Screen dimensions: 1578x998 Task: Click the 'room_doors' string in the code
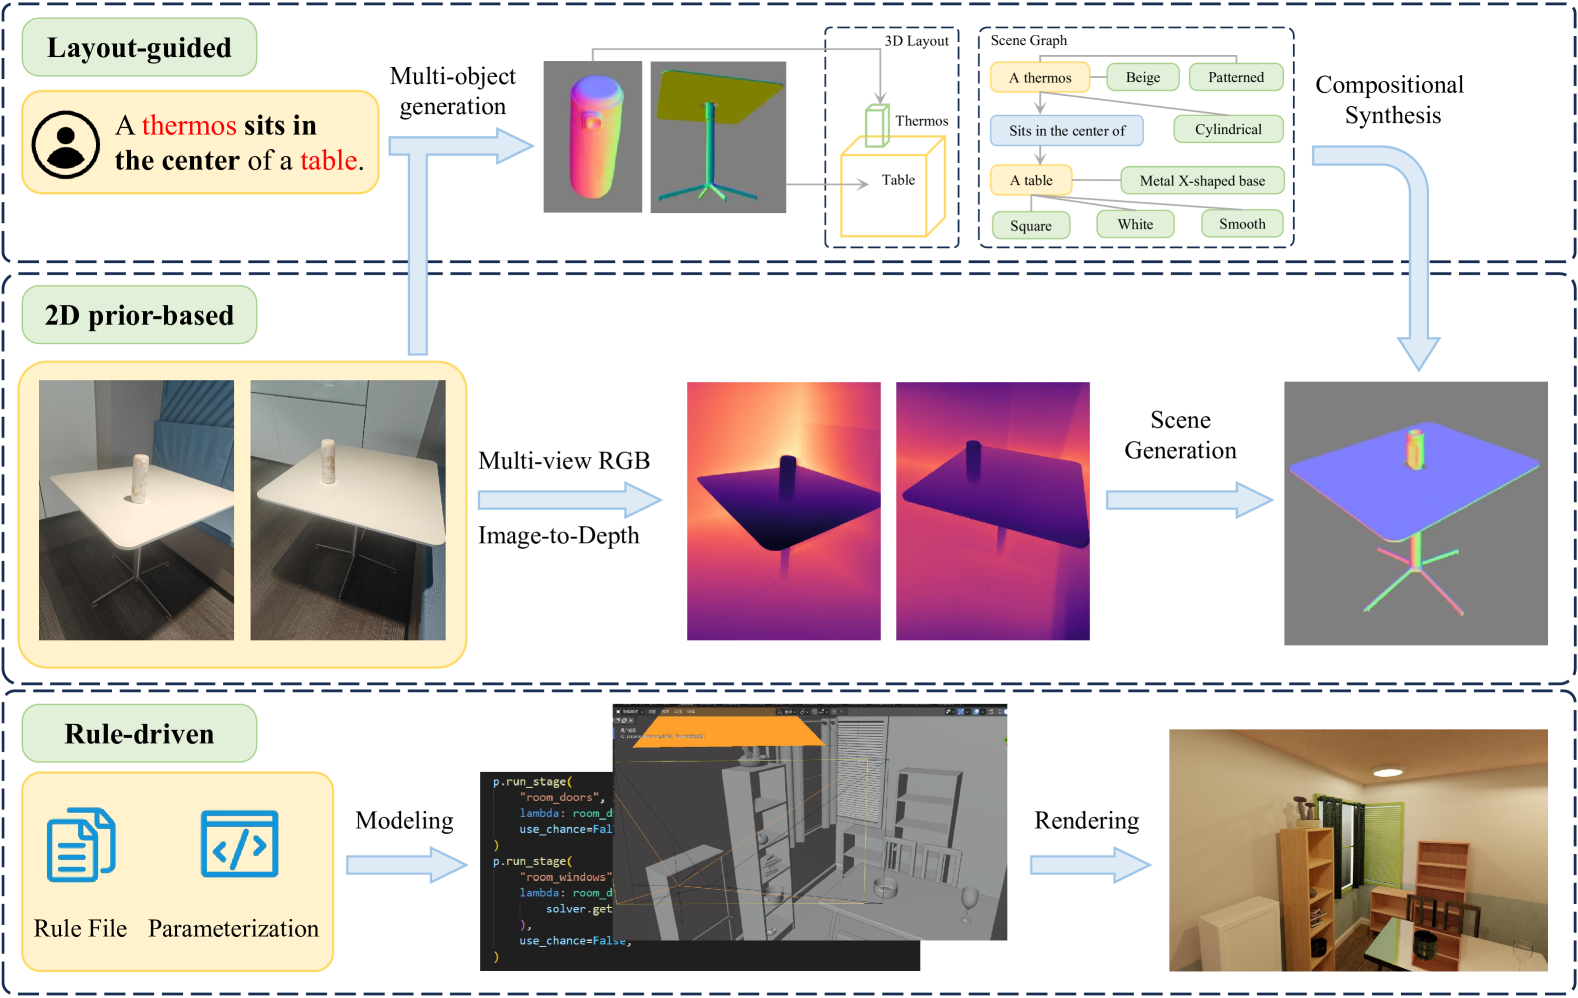(x=562, y=797)
